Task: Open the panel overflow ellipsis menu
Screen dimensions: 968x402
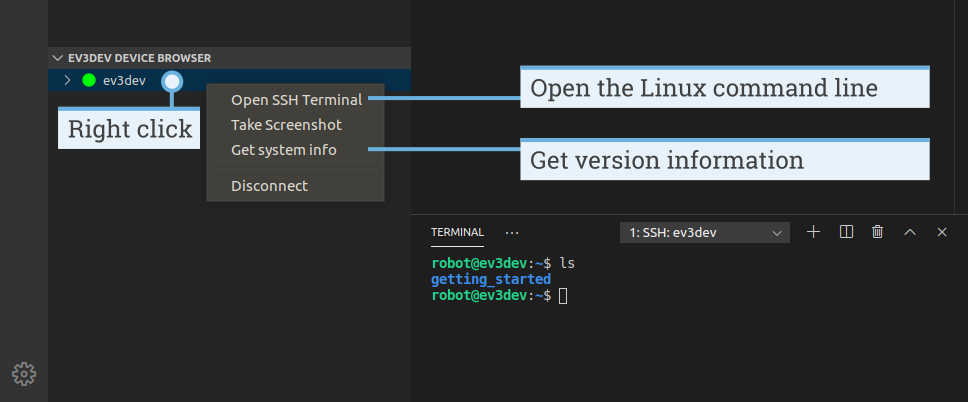Action: click(x=512, y=233)
